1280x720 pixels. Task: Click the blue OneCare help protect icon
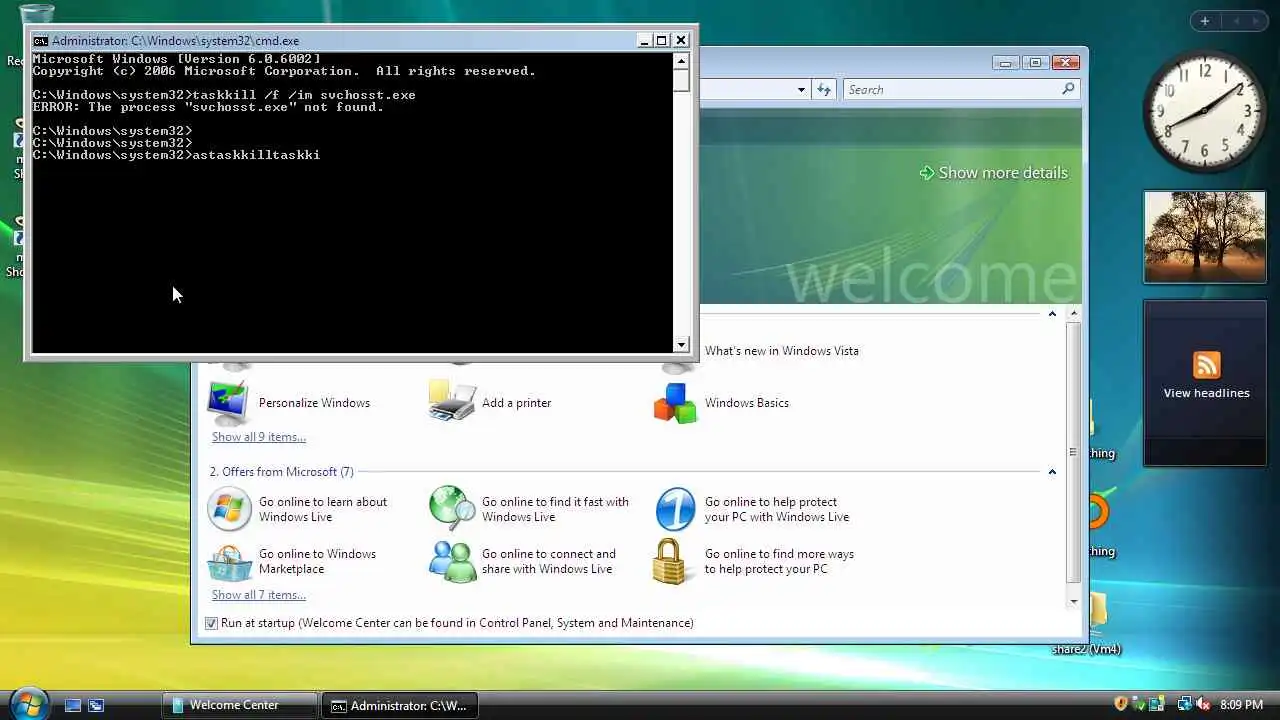click(x=675, y=509)
